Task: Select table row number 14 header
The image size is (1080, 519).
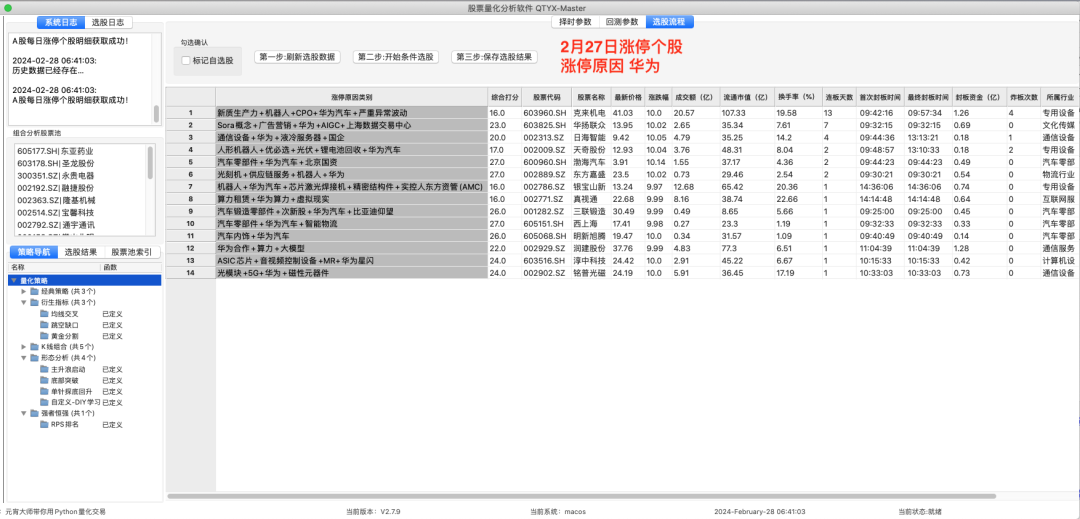Action: click(191, 273)
